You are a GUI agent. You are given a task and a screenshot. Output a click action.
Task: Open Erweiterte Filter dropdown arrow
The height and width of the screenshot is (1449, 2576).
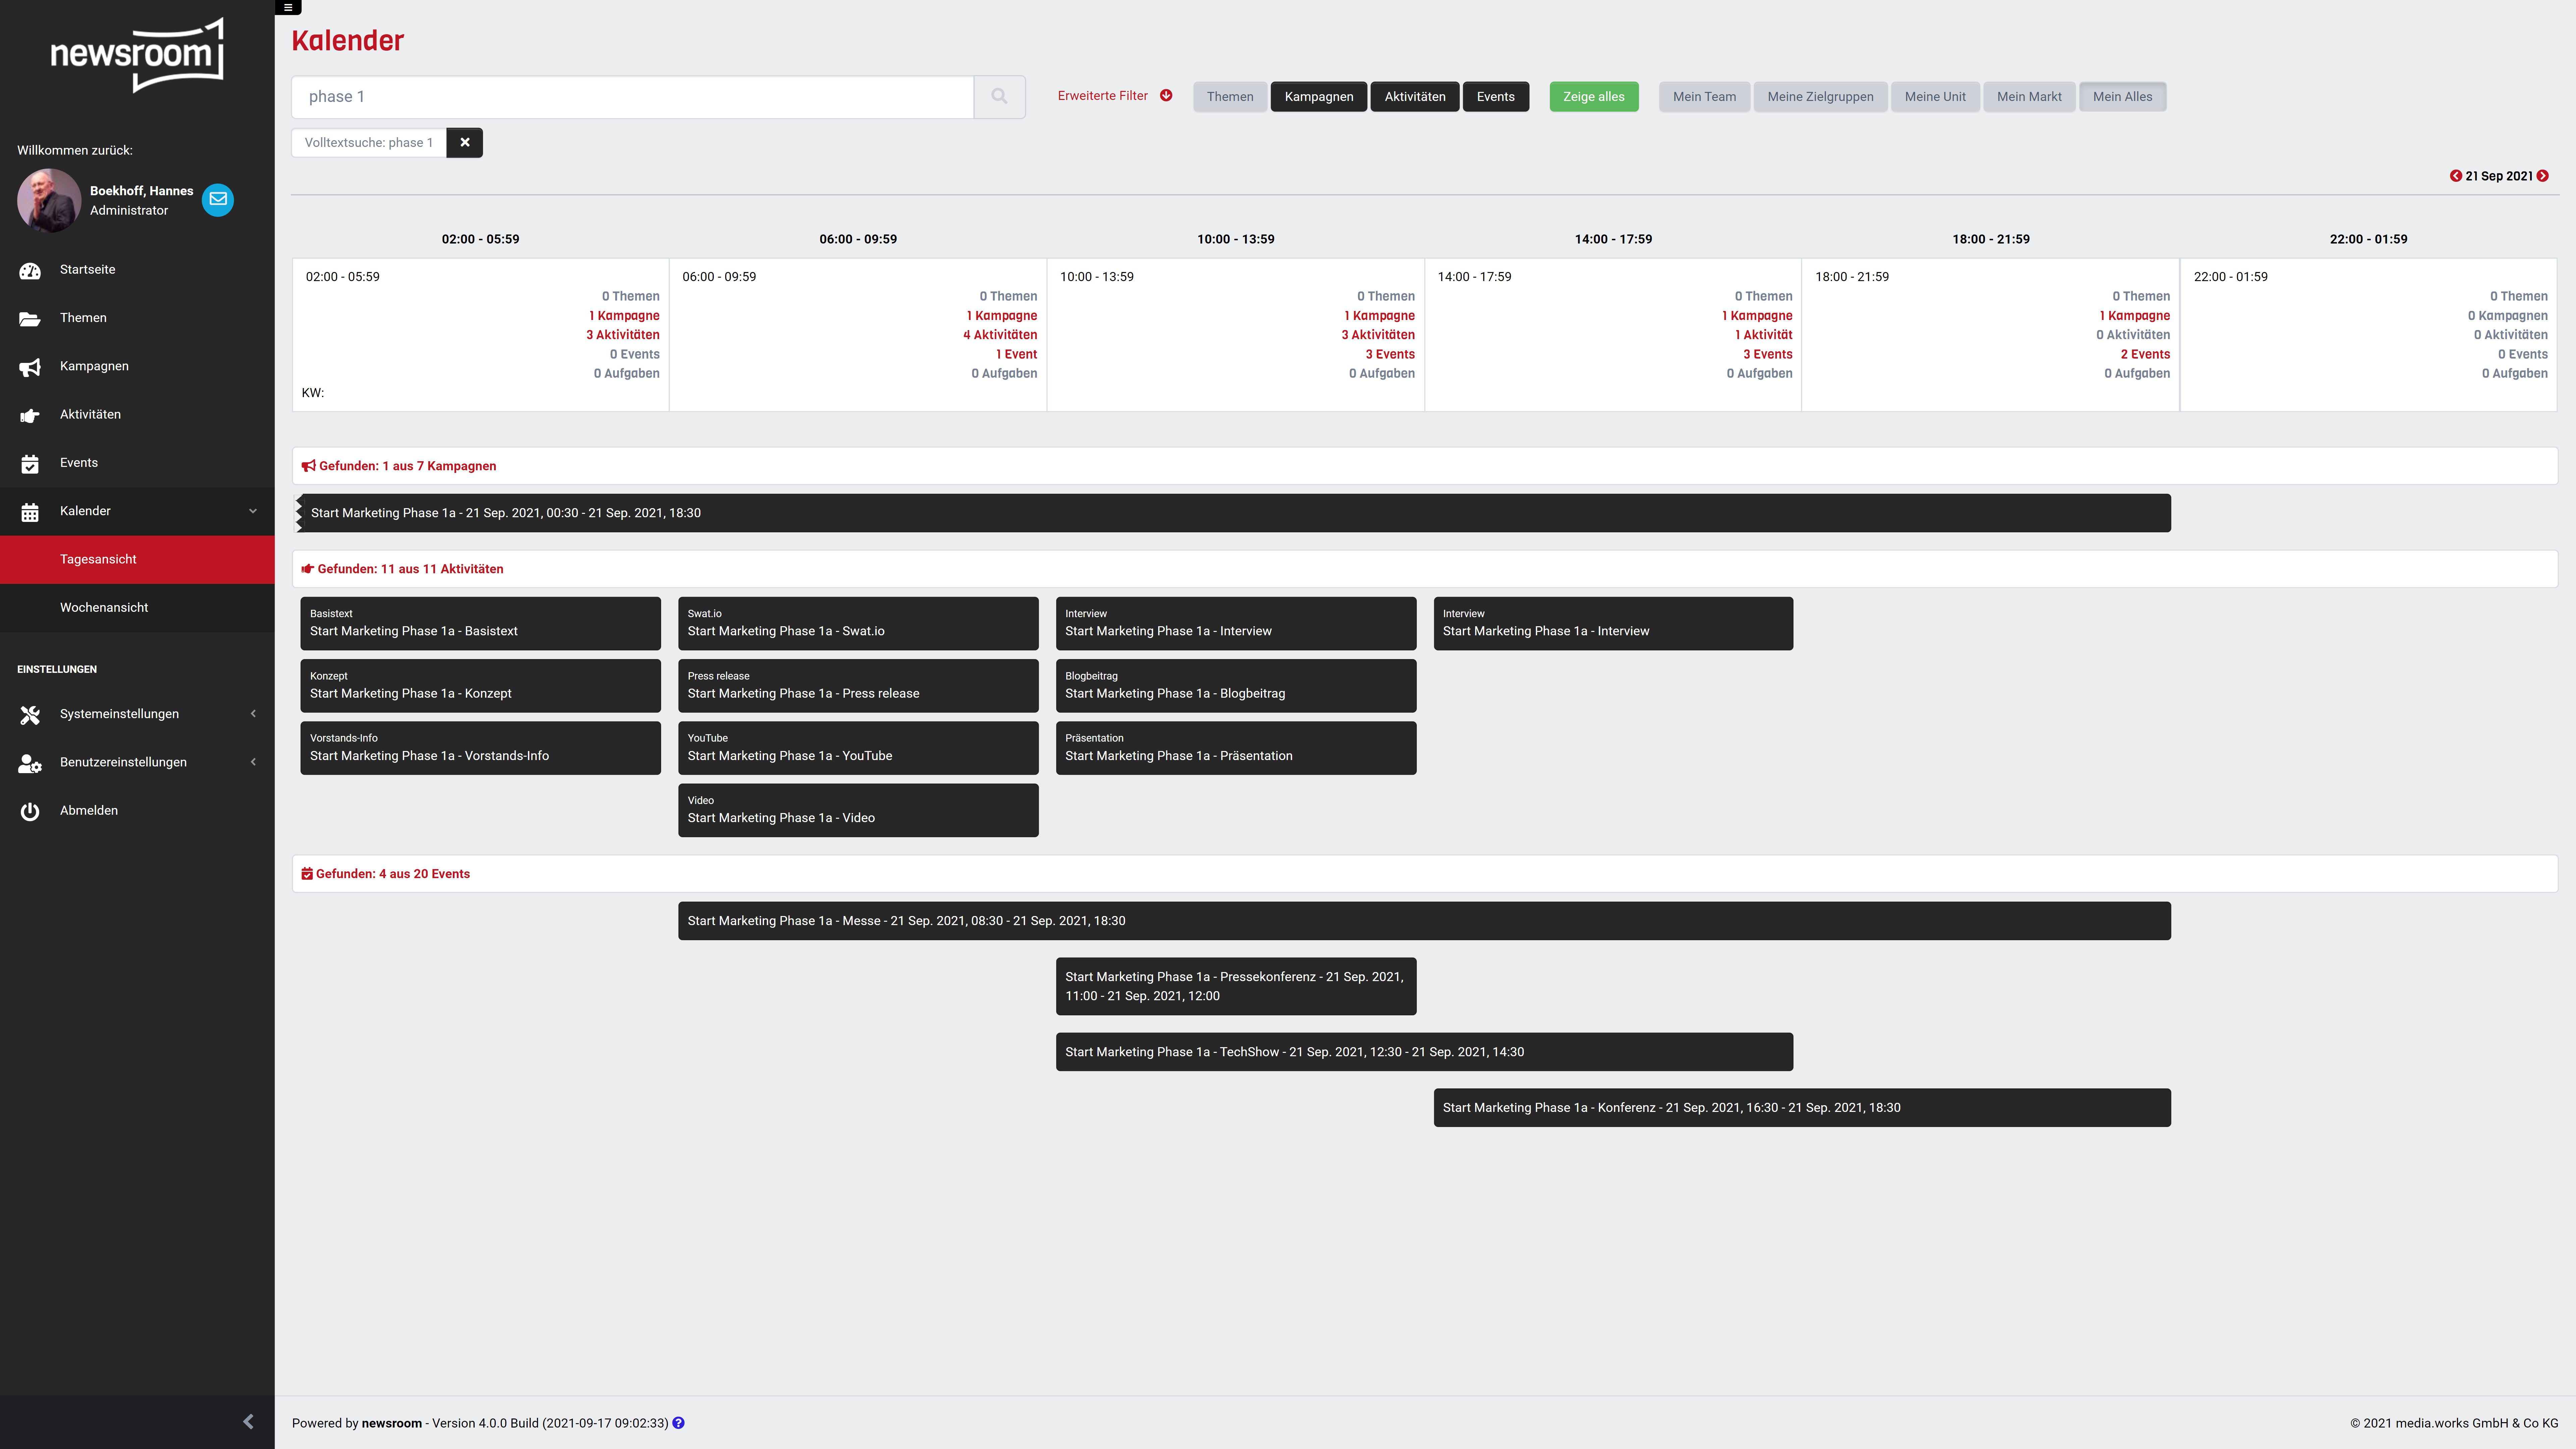(1166, 96)
